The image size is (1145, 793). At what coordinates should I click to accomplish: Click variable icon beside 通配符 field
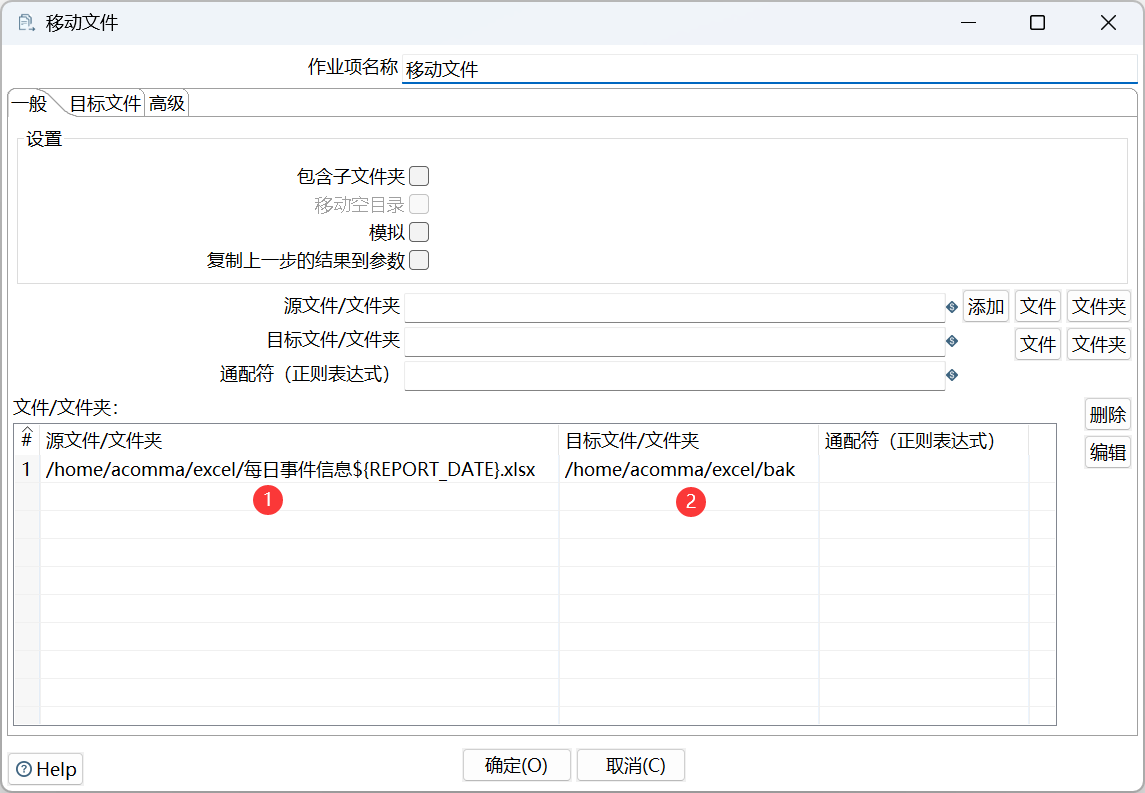[x=951, y=375]
